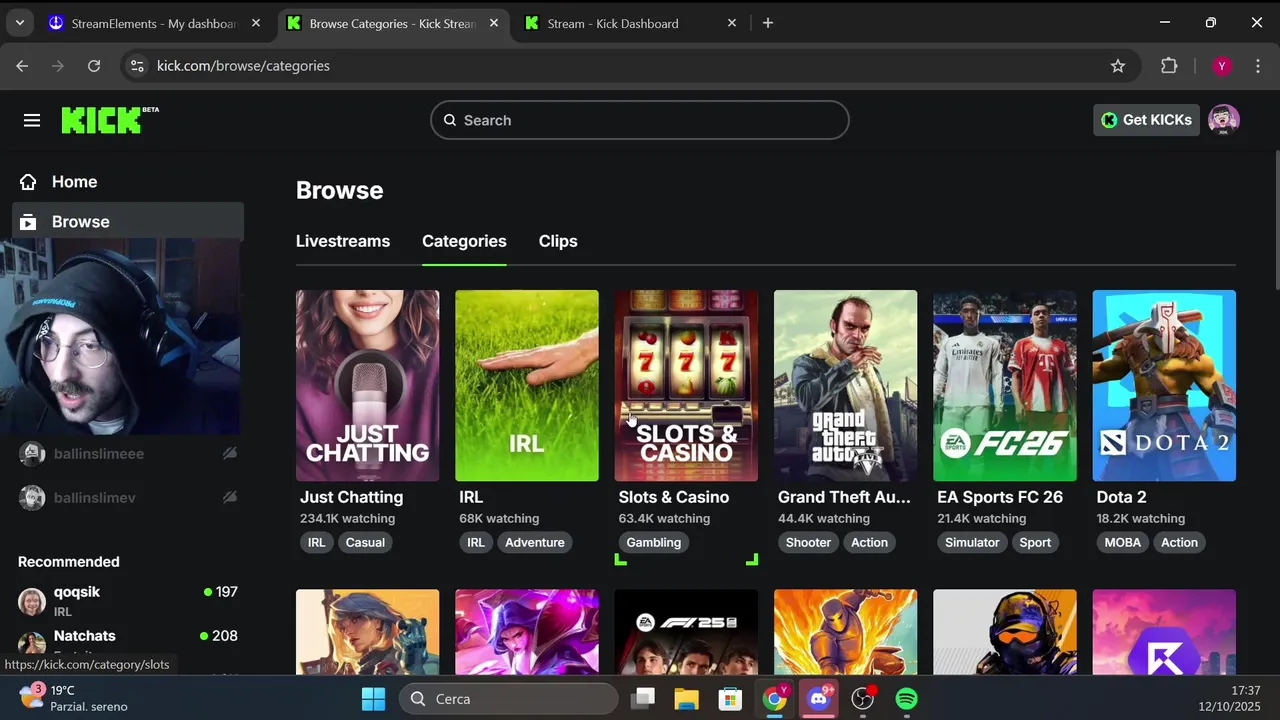Close the Stream - Kick Dashboard tab

(732, 23)
